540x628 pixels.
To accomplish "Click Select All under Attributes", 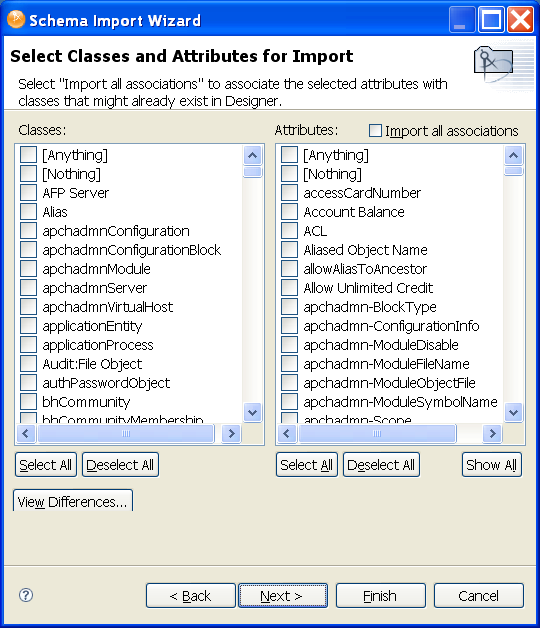I will click(x=307, y=465).
